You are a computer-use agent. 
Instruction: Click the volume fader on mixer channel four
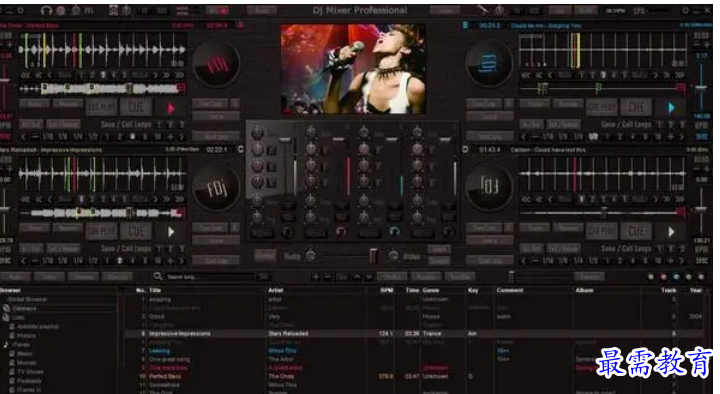coord(445,140)
